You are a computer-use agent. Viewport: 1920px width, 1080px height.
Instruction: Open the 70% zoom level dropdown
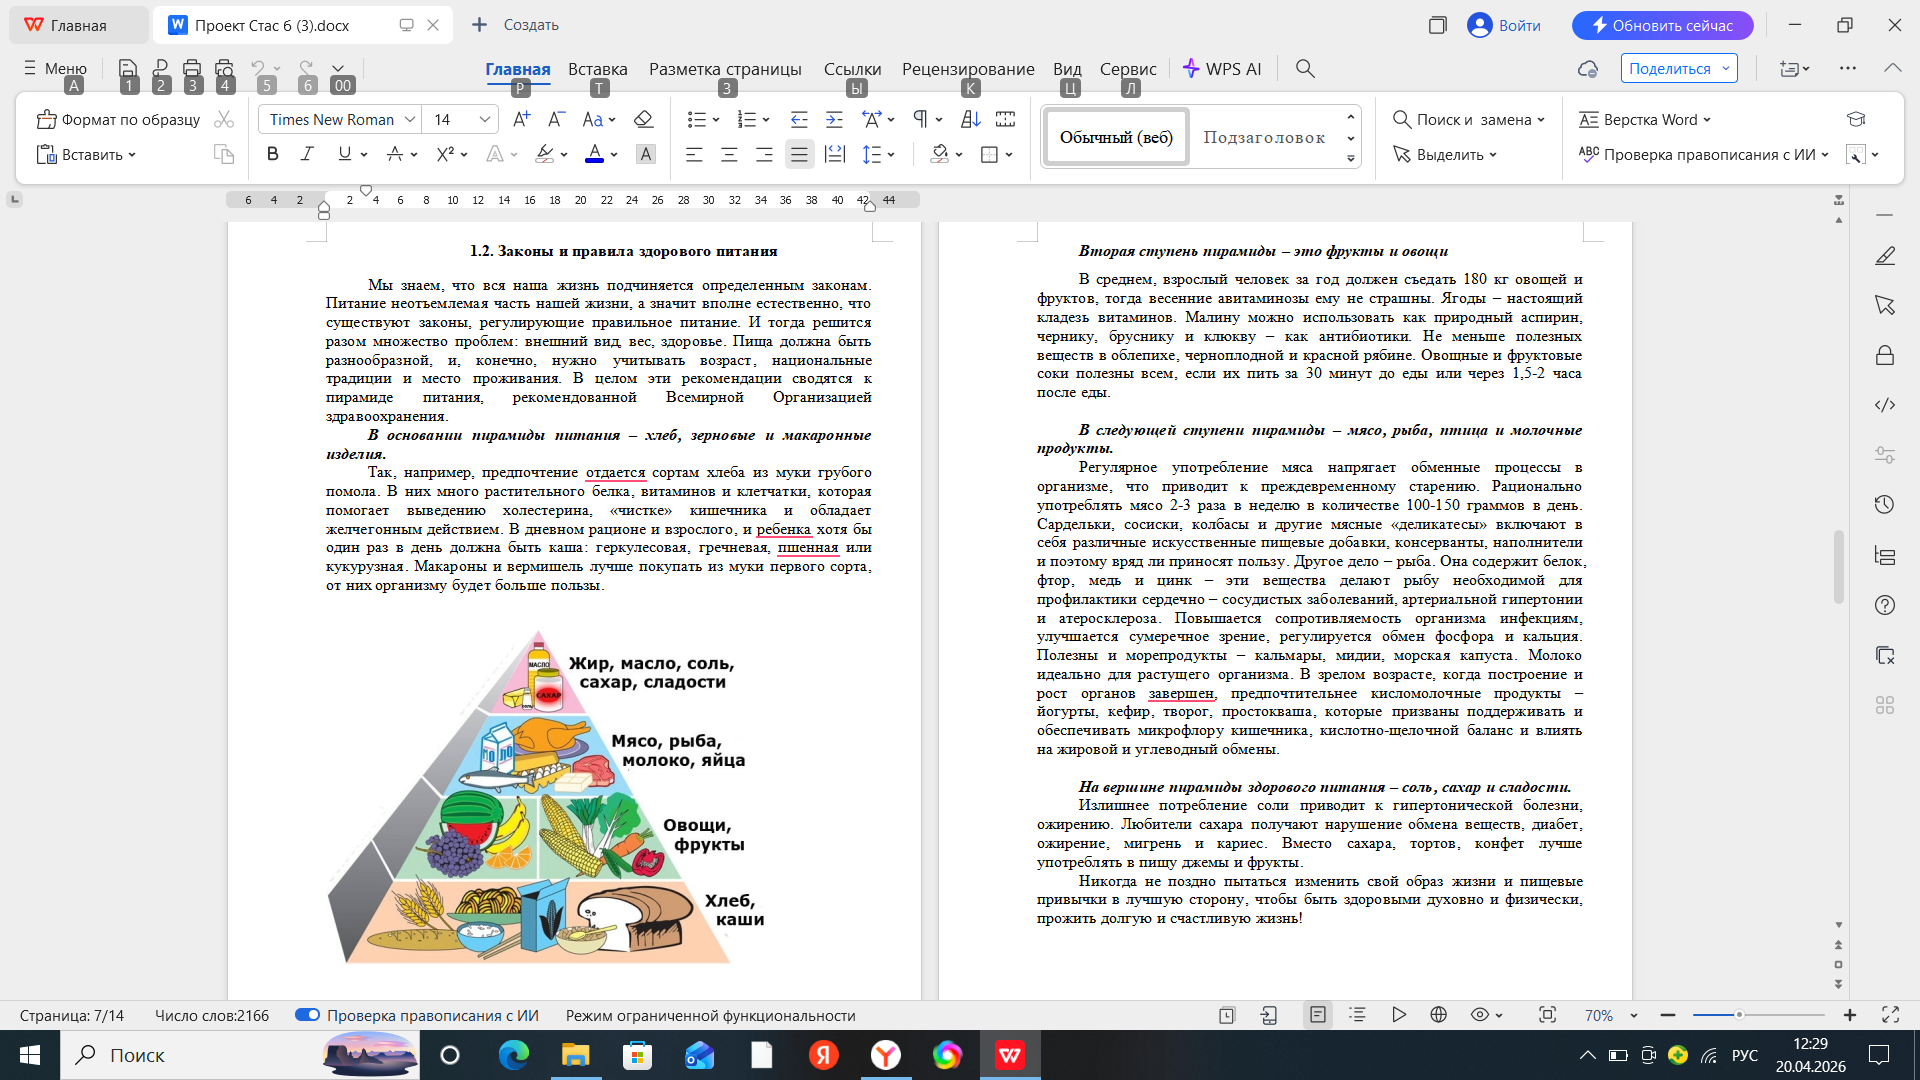pyautogui.click(x=1634, y=1016)
